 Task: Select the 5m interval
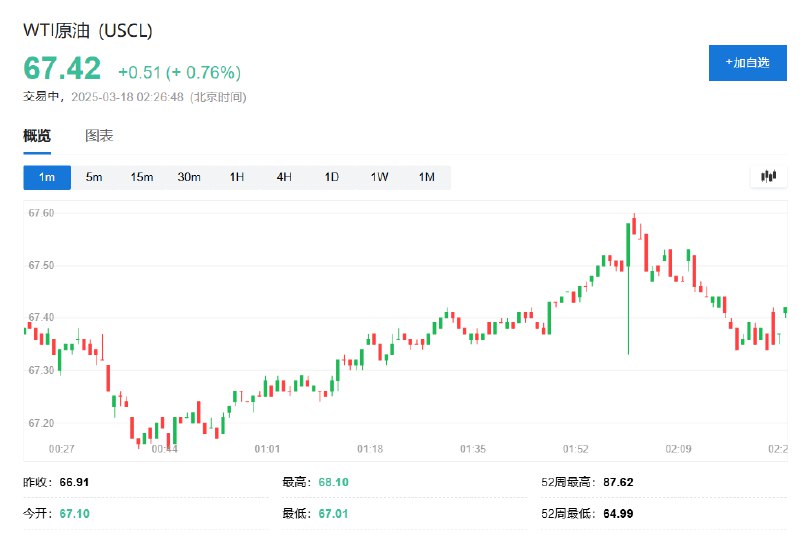94,177
